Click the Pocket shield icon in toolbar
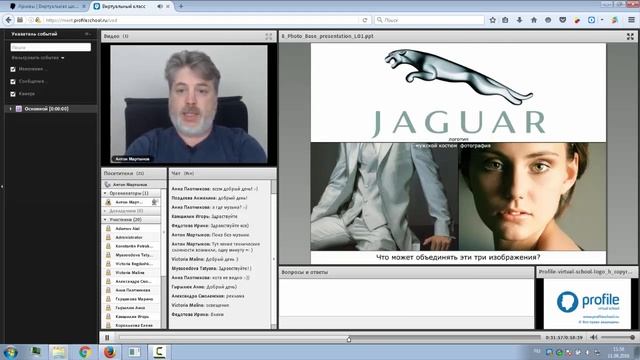The width and height of the screenshot is (640, 360). pos(562,20)
